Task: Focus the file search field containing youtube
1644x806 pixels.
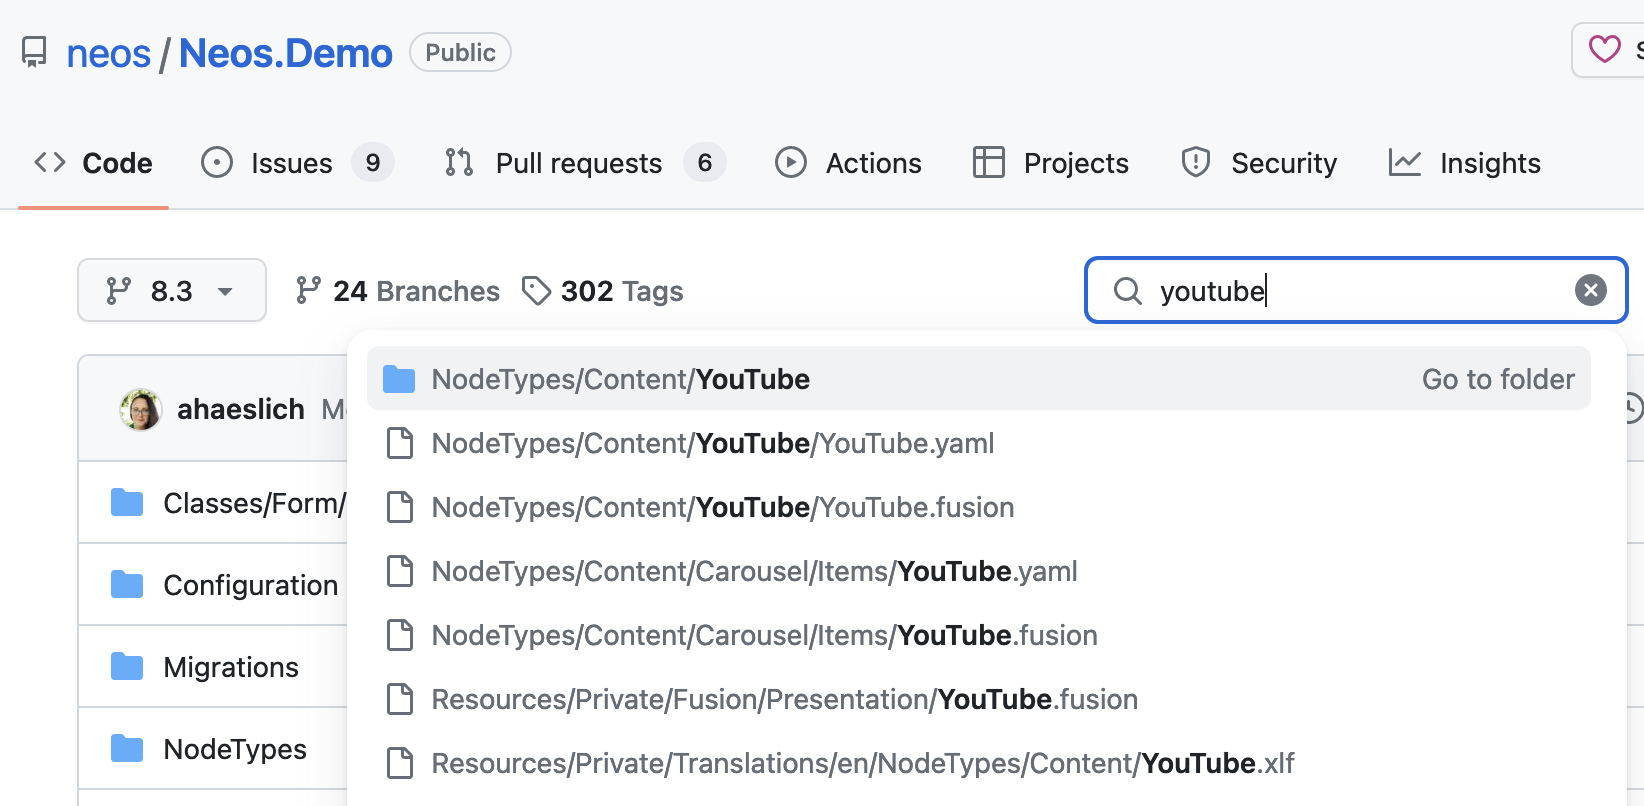Action: tap(1356, 291)
